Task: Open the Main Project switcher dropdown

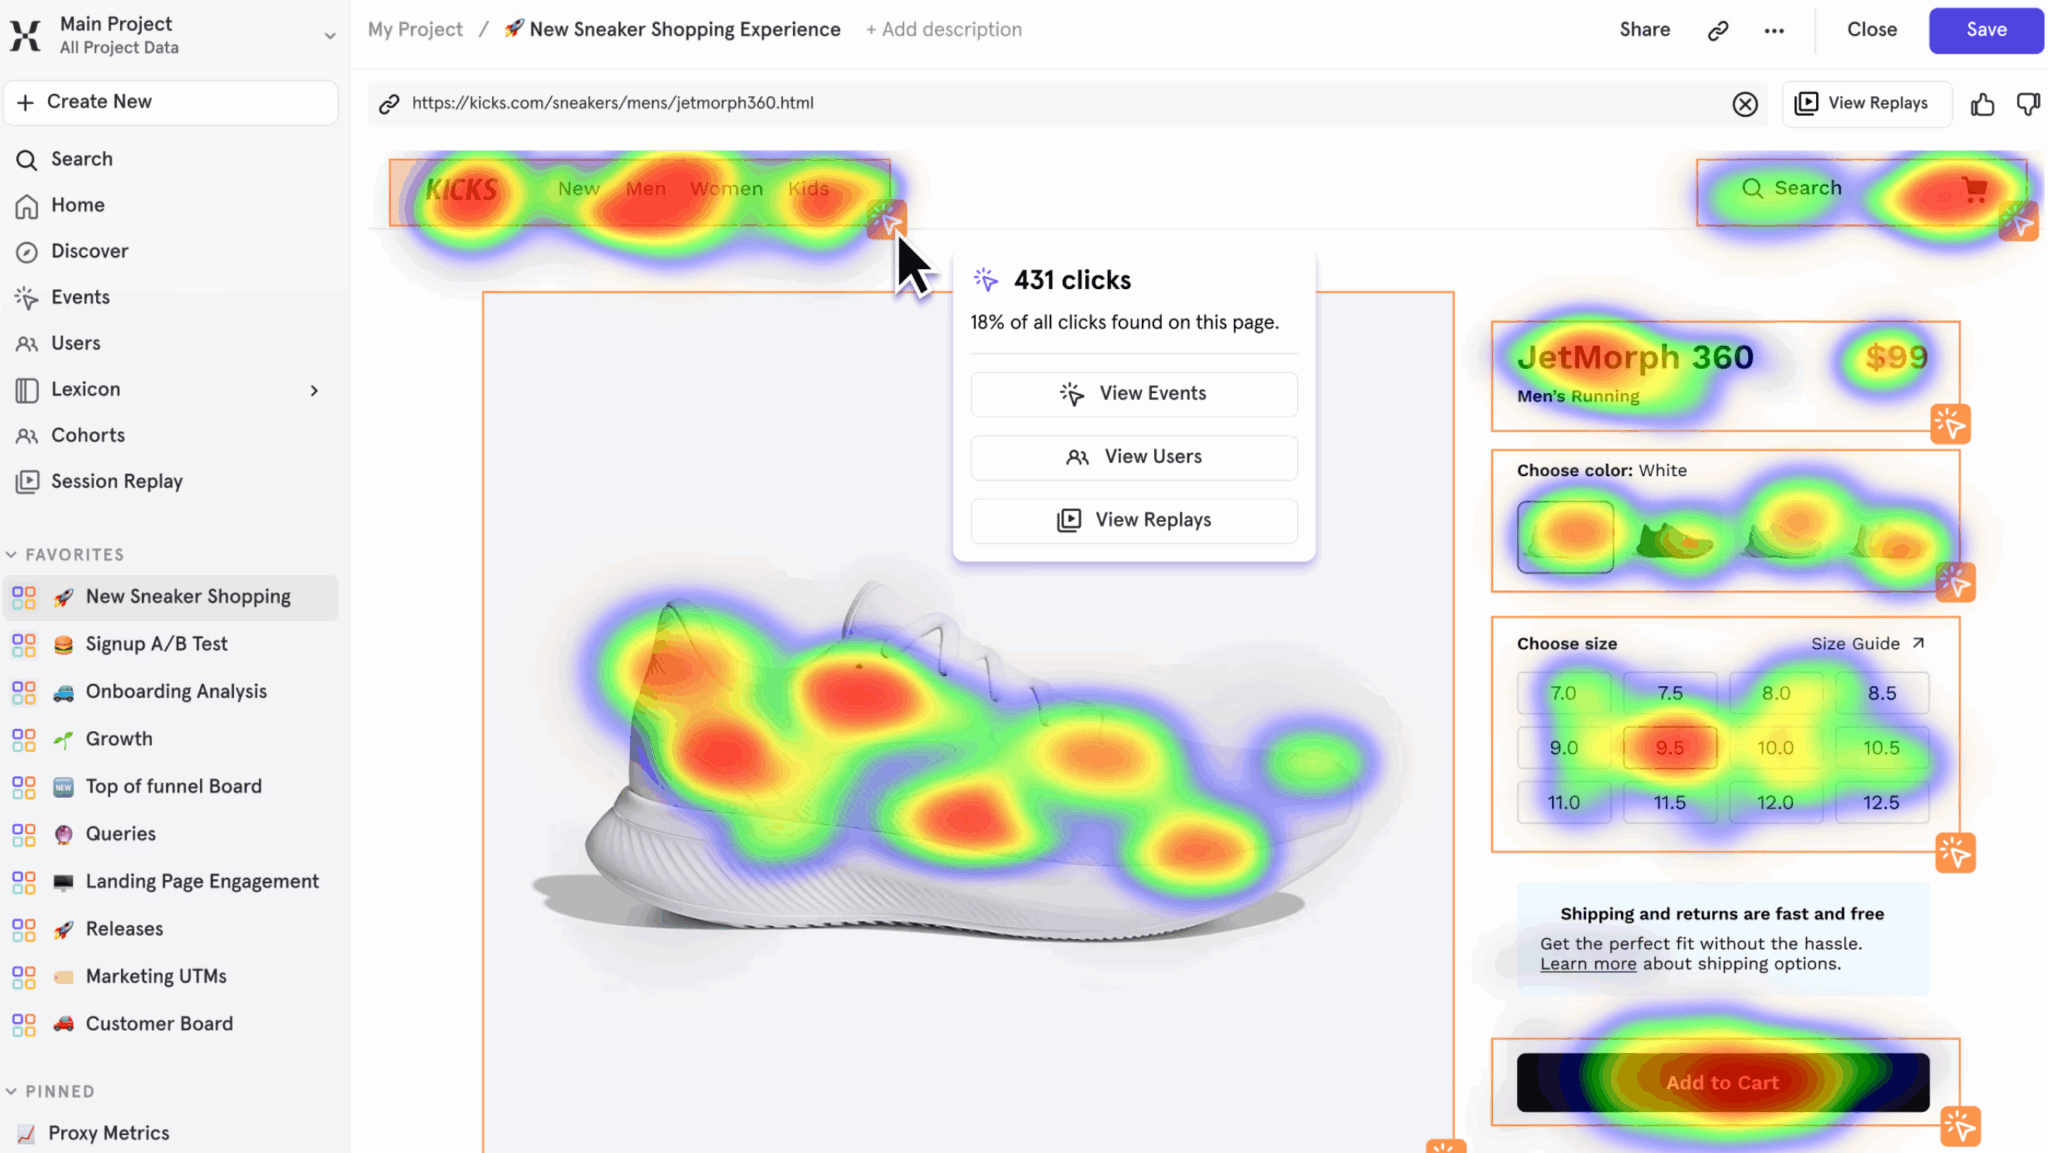Action: click(x=330, y=34)
